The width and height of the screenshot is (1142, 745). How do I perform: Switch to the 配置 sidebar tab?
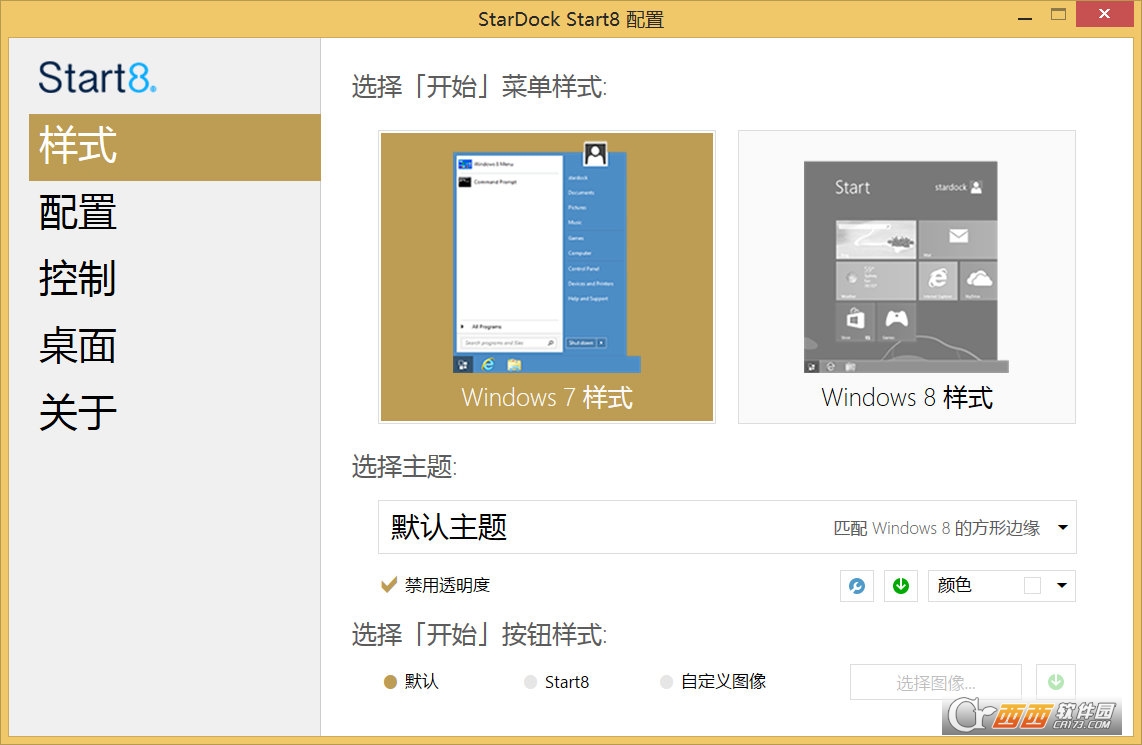77,212
